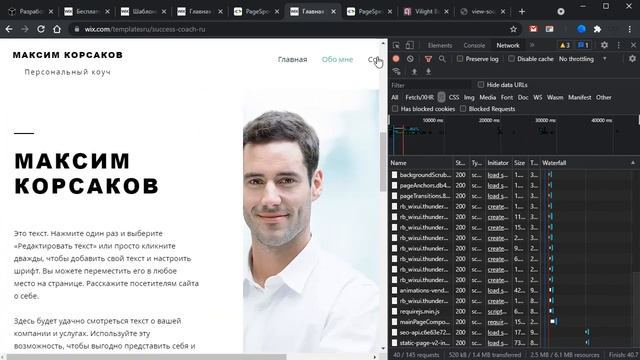Check Has blocked cookies
This screenshot has height=360, width=640.
pos(395,109)
